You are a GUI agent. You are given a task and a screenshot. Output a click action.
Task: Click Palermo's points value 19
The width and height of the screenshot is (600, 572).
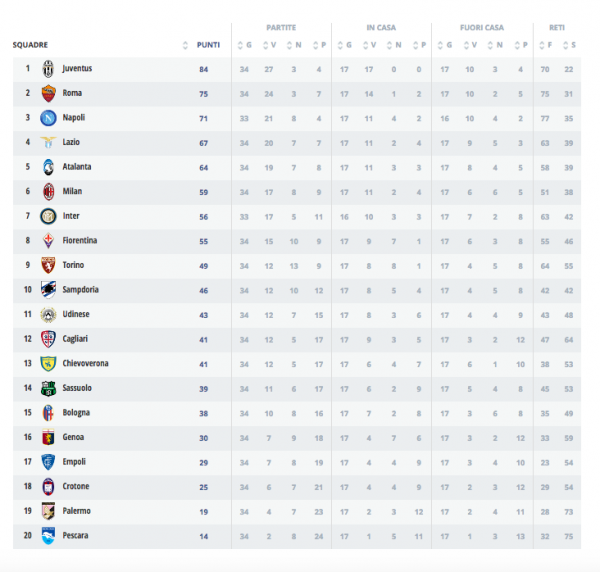(x=203, y=511)
